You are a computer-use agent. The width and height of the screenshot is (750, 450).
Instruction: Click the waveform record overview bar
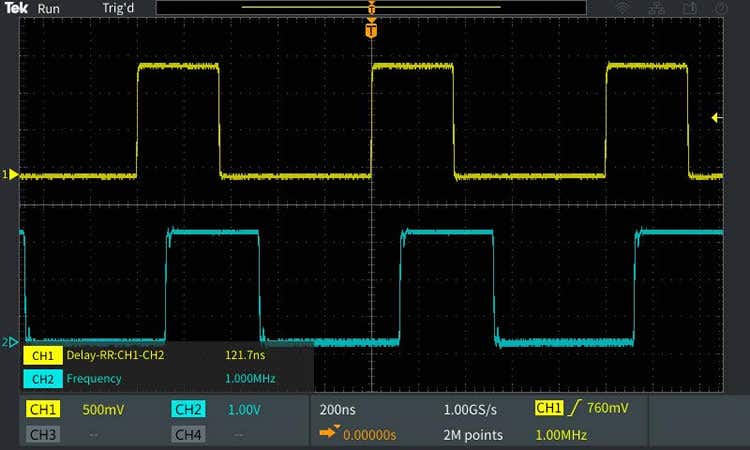pos(371,7)
